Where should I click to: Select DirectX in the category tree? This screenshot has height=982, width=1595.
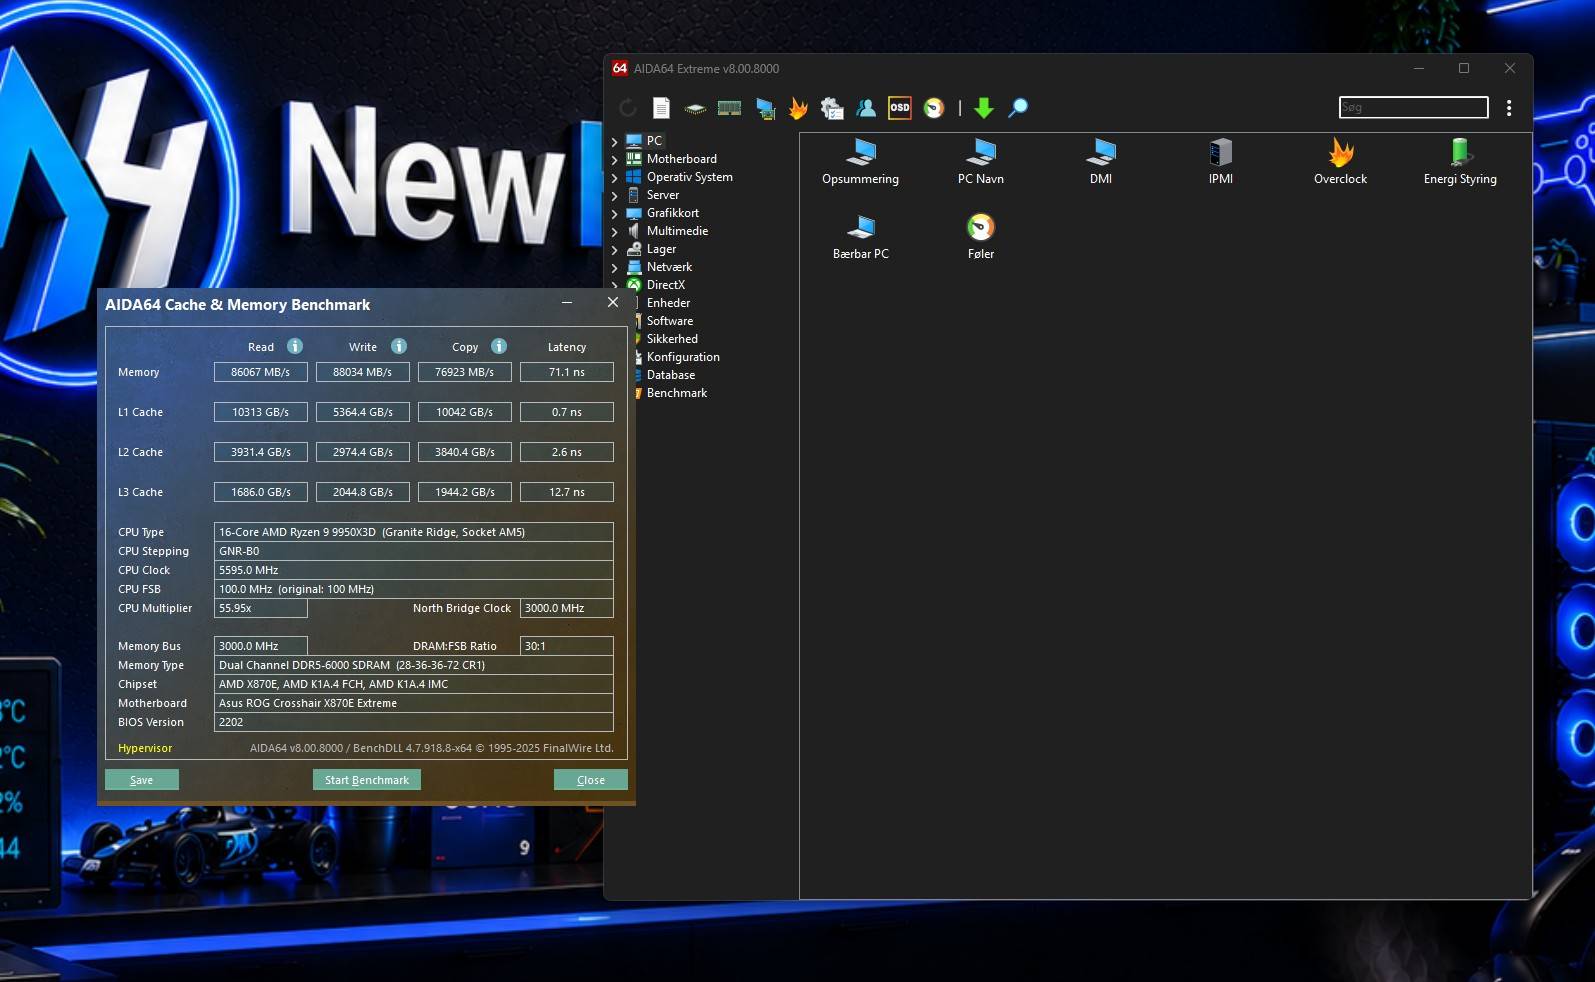(665, 285)
